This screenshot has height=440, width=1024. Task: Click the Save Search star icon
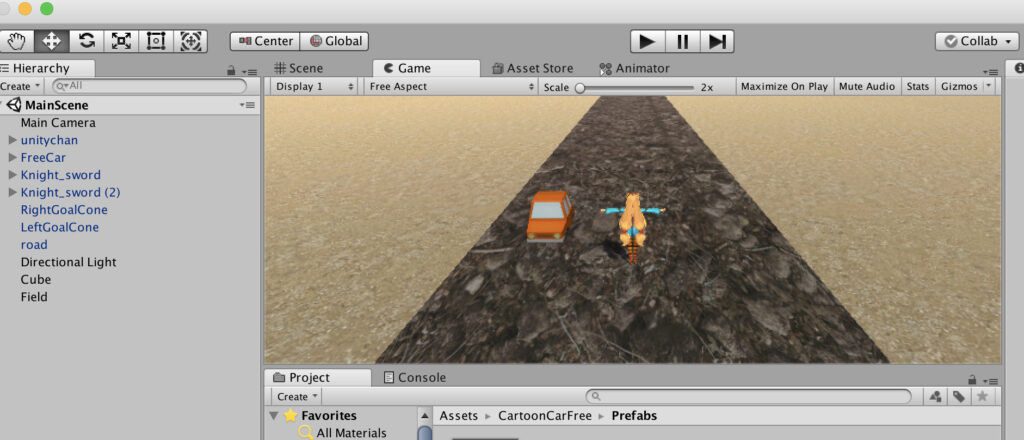pos(982,396)
